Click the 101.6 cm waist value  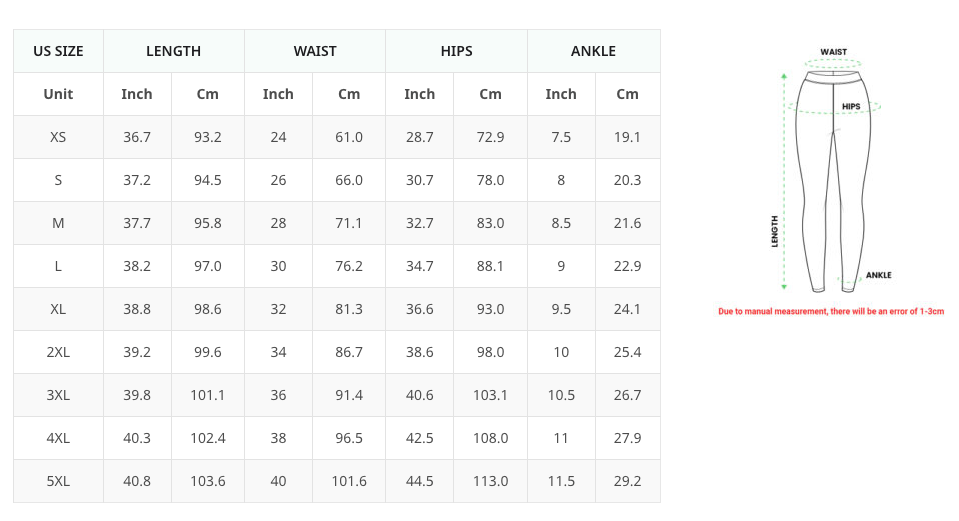(349, 481)
